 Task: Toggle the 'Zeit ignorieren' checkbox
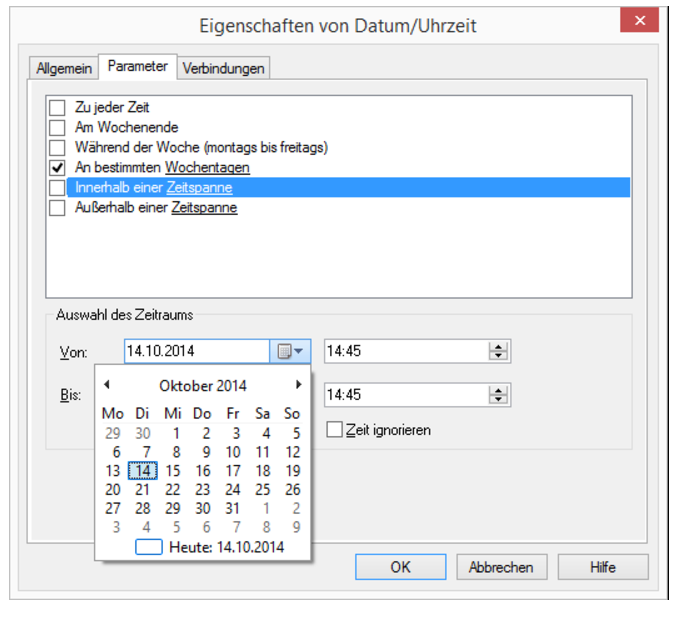pyautogui.click(x=335, y=430)
